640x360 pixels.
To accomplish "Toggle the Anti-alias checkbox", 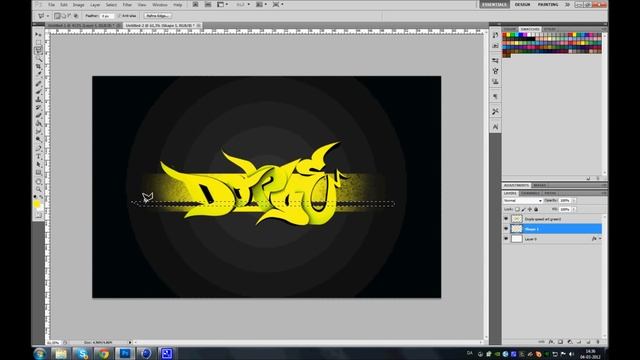I will (x=120, y=16).
